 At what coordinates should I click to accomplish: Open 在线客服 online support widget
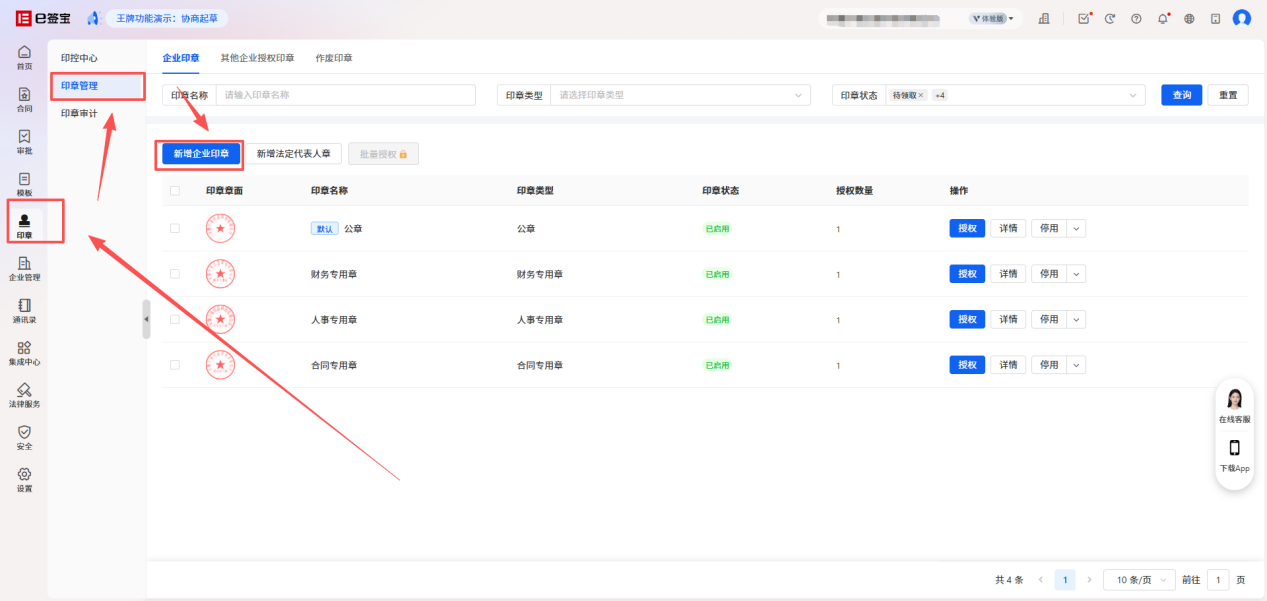point(1234,404)
